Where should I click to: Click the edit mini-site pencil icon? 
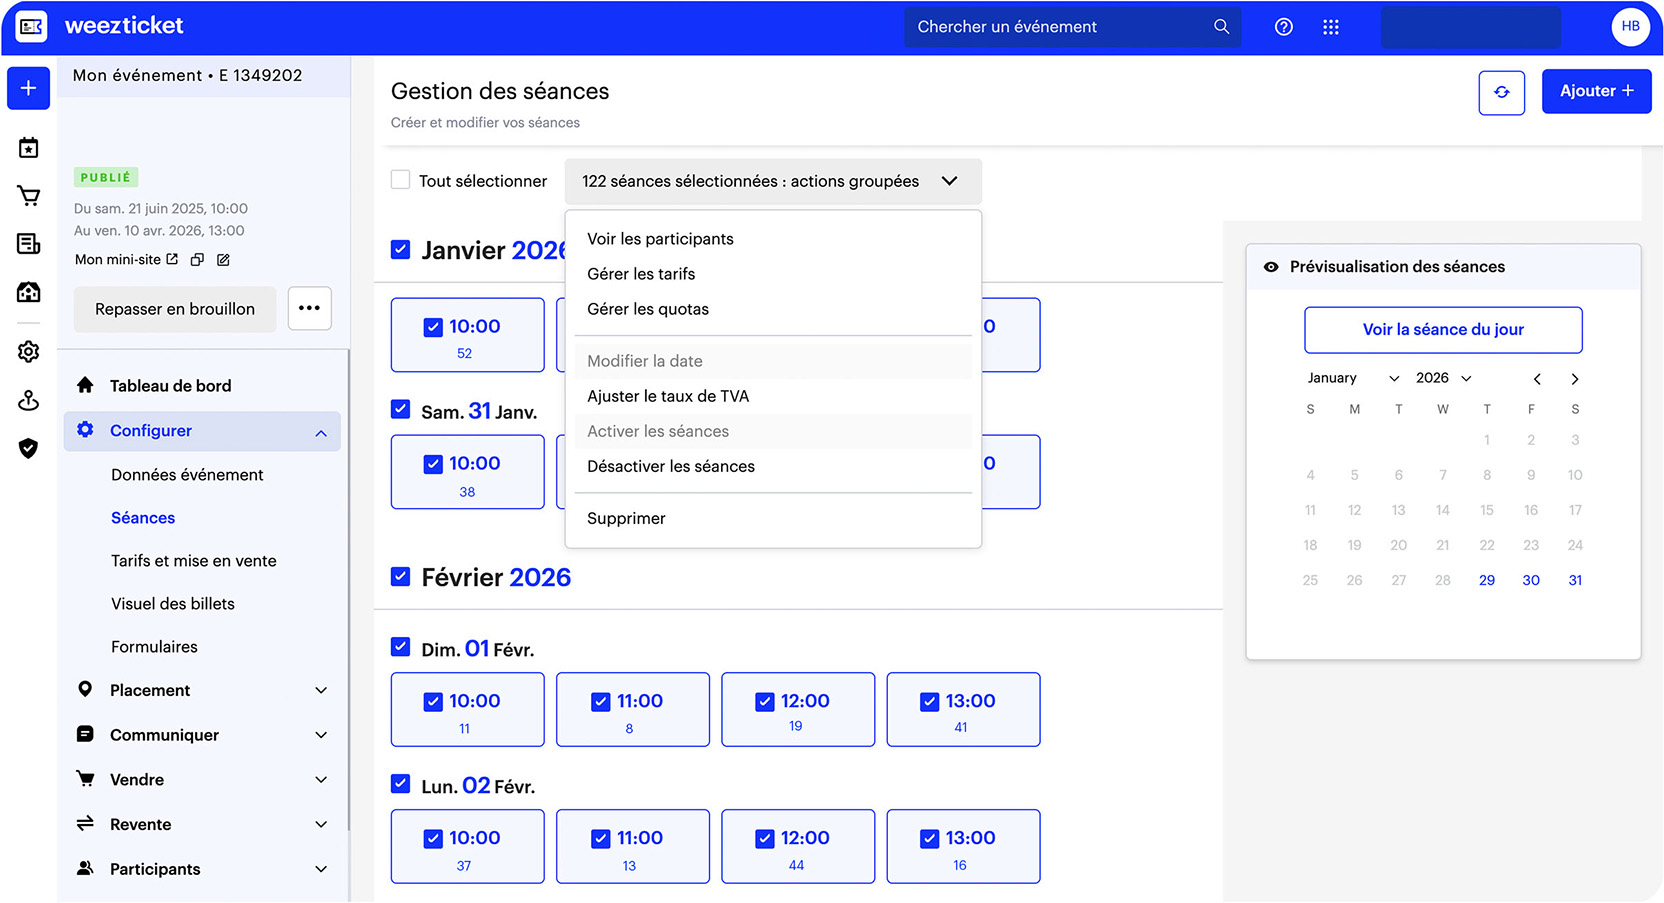point(223,260)
